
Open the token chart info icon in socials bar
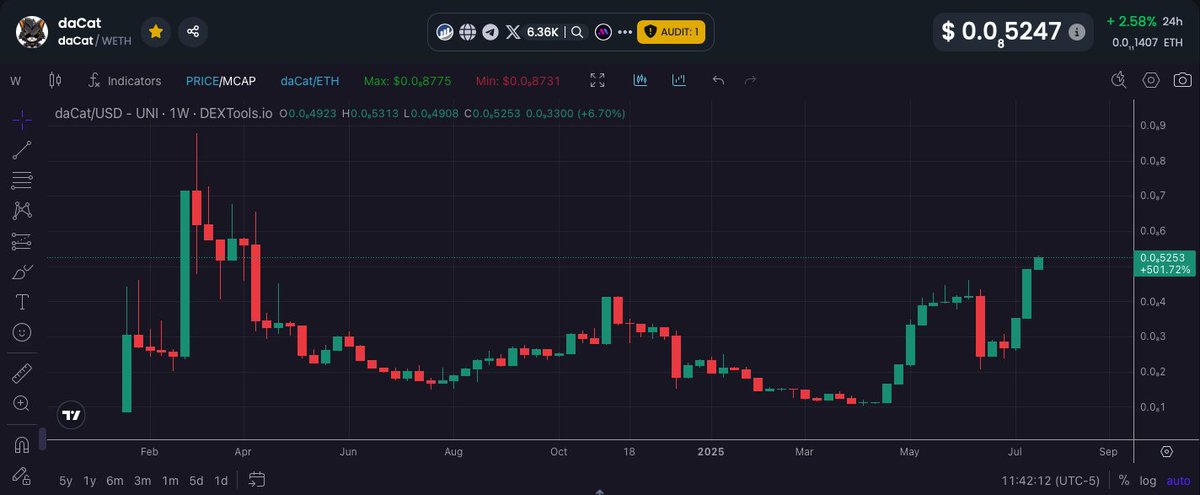[x=445, y=32]
